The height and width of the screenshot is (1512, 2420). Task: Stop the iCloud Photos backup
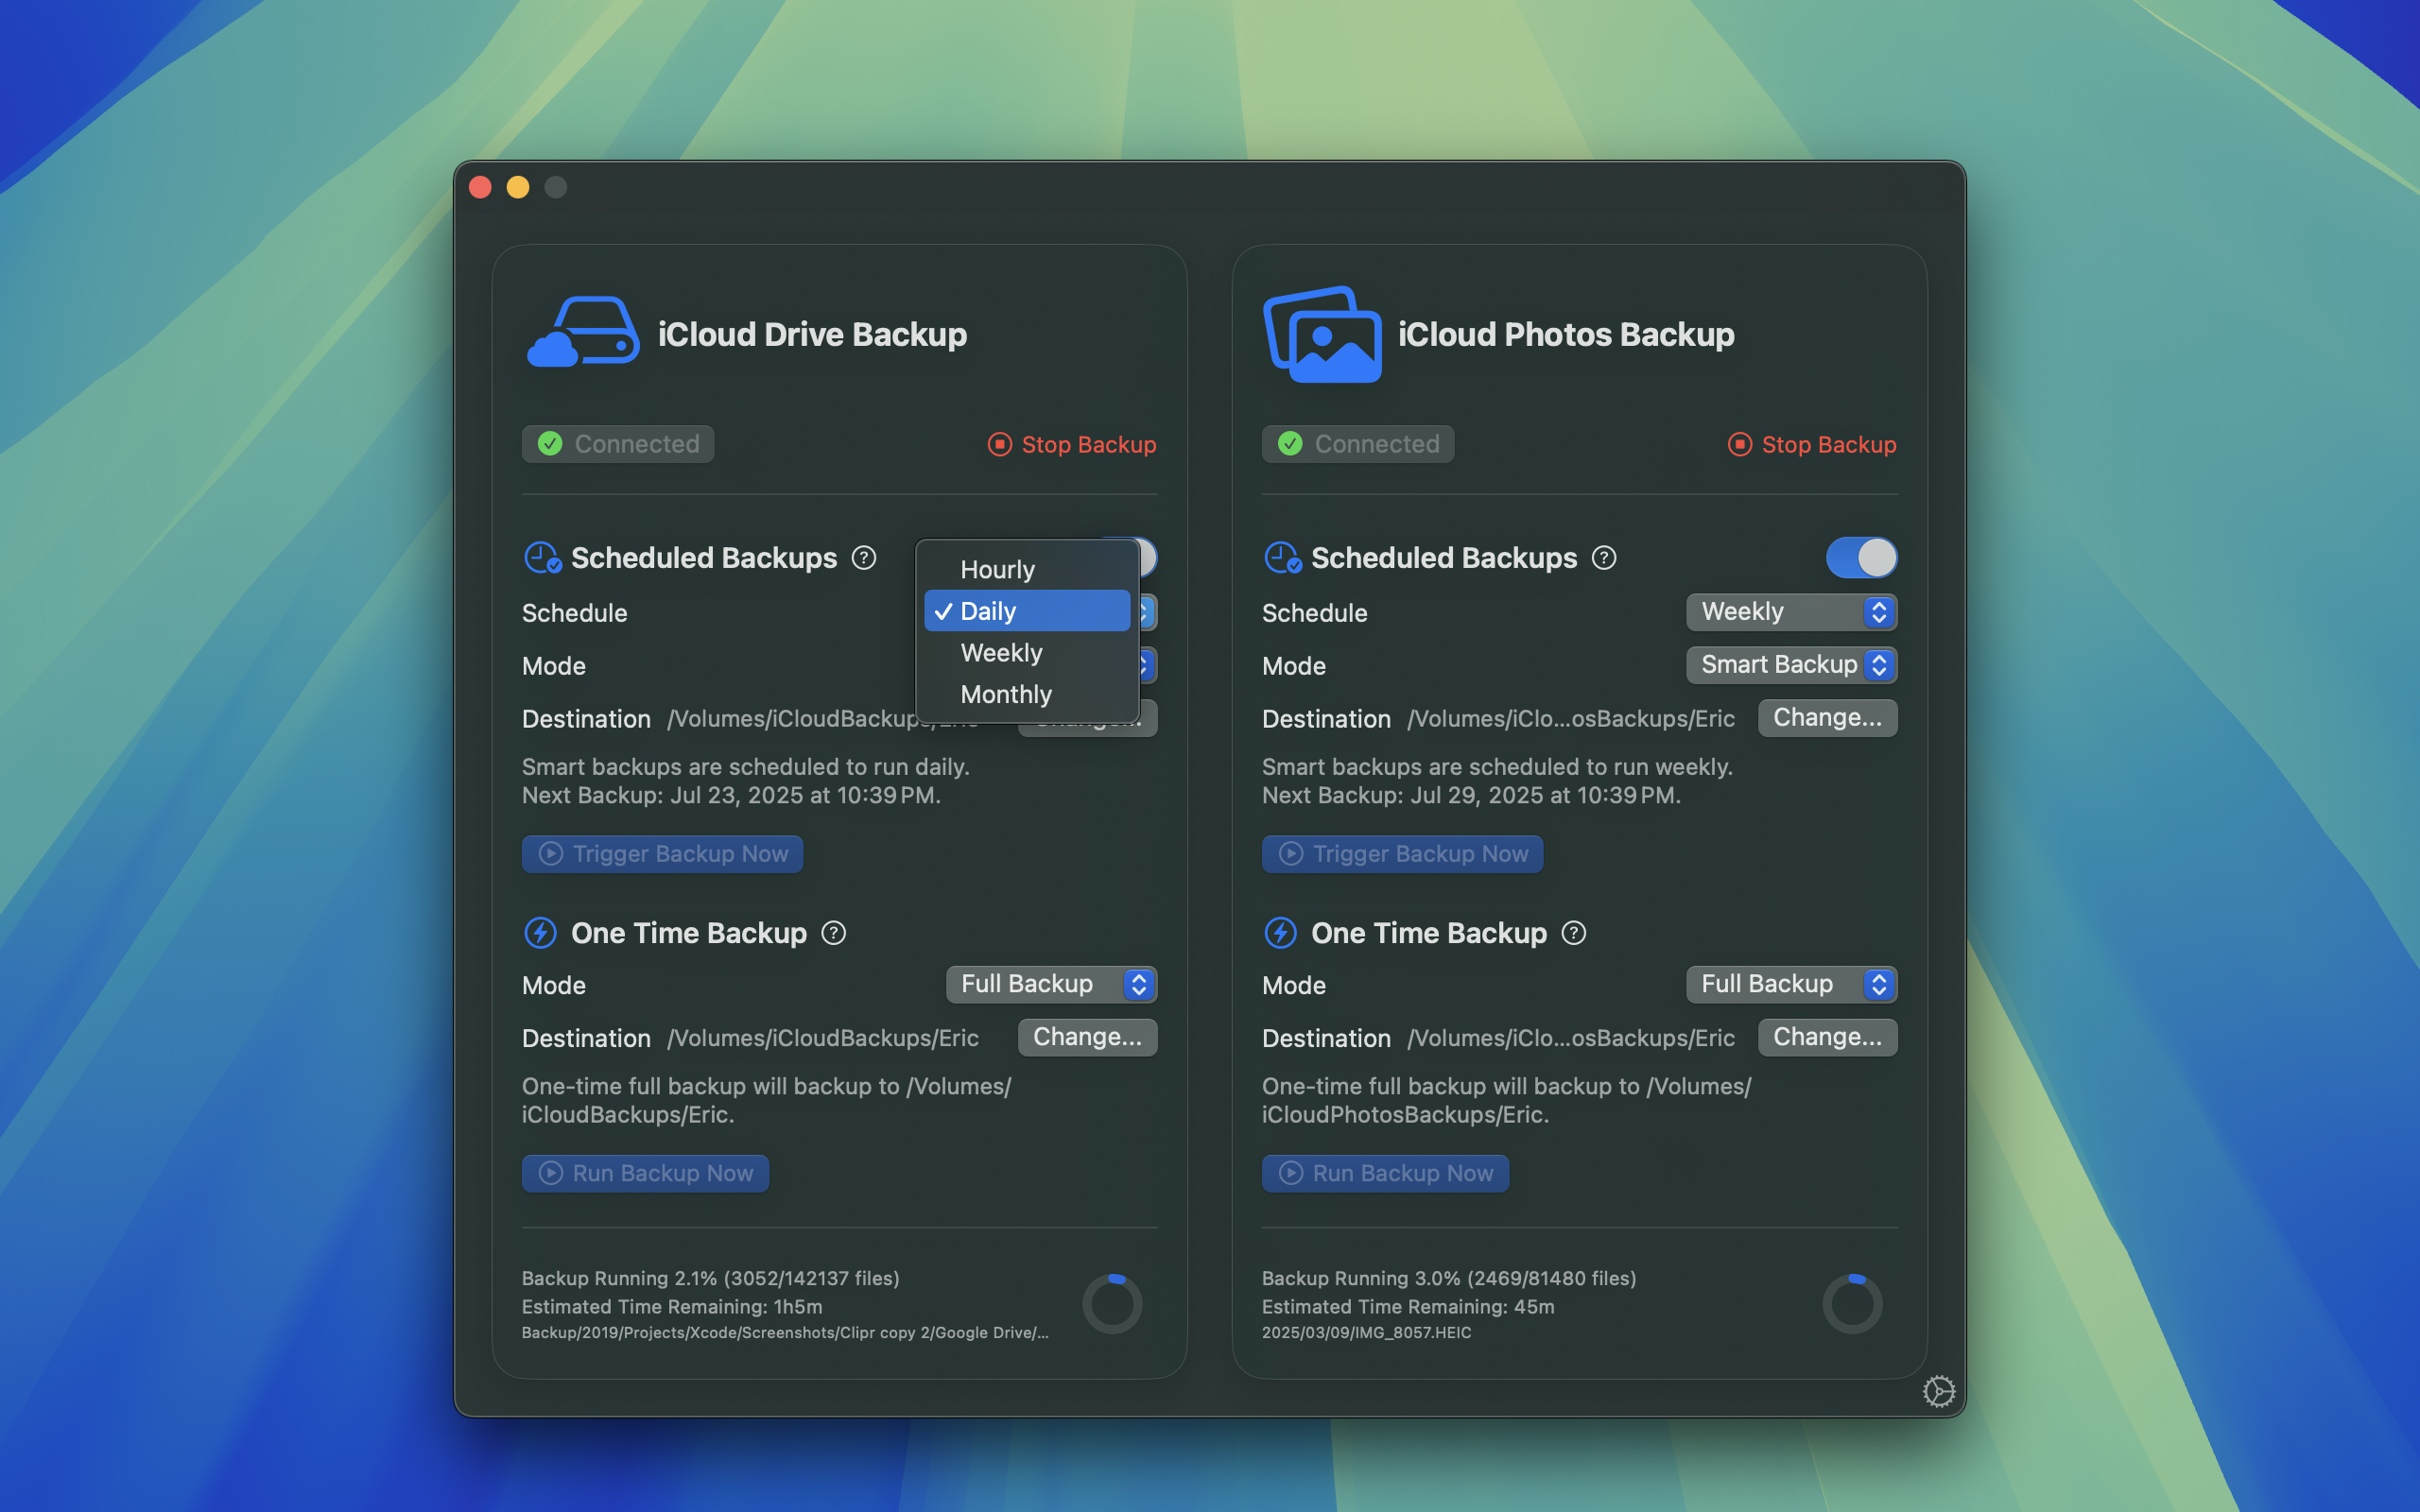click(x=1812, y=444)
